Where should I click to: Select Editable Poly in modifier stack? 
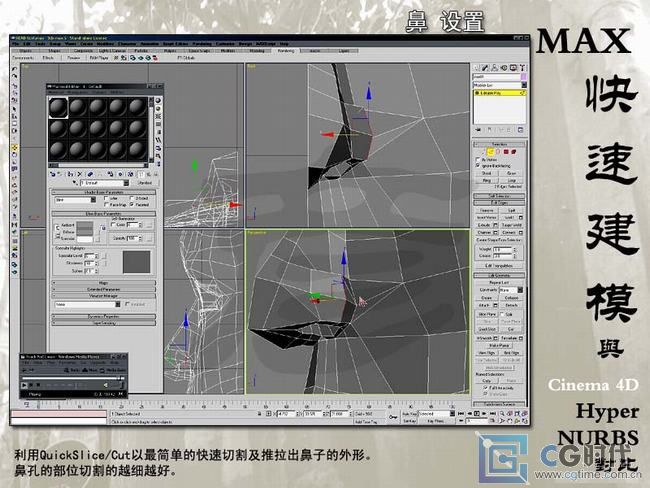[500, 93]
